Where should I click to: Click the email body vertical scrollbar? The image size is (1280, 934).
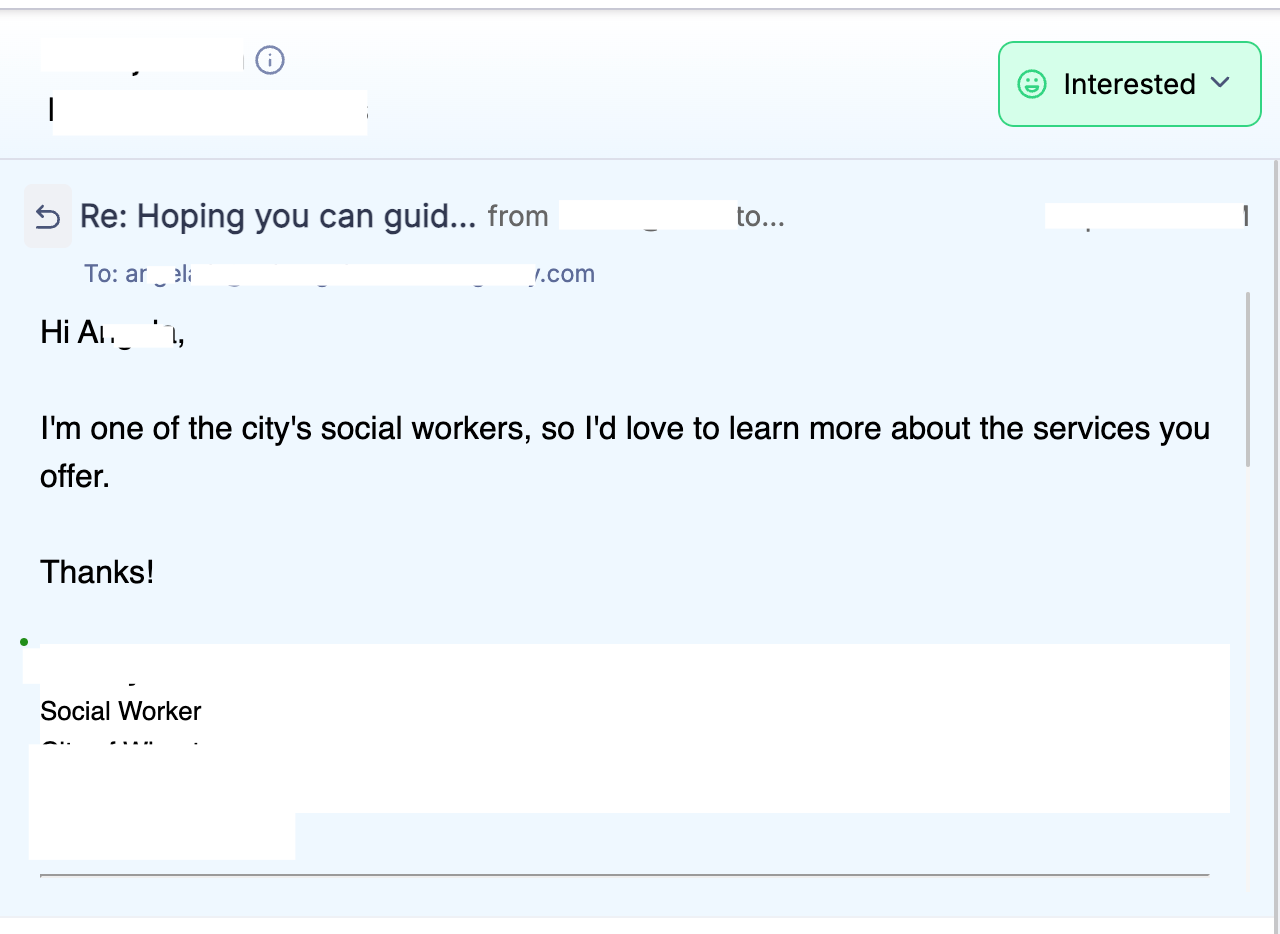1247,380
